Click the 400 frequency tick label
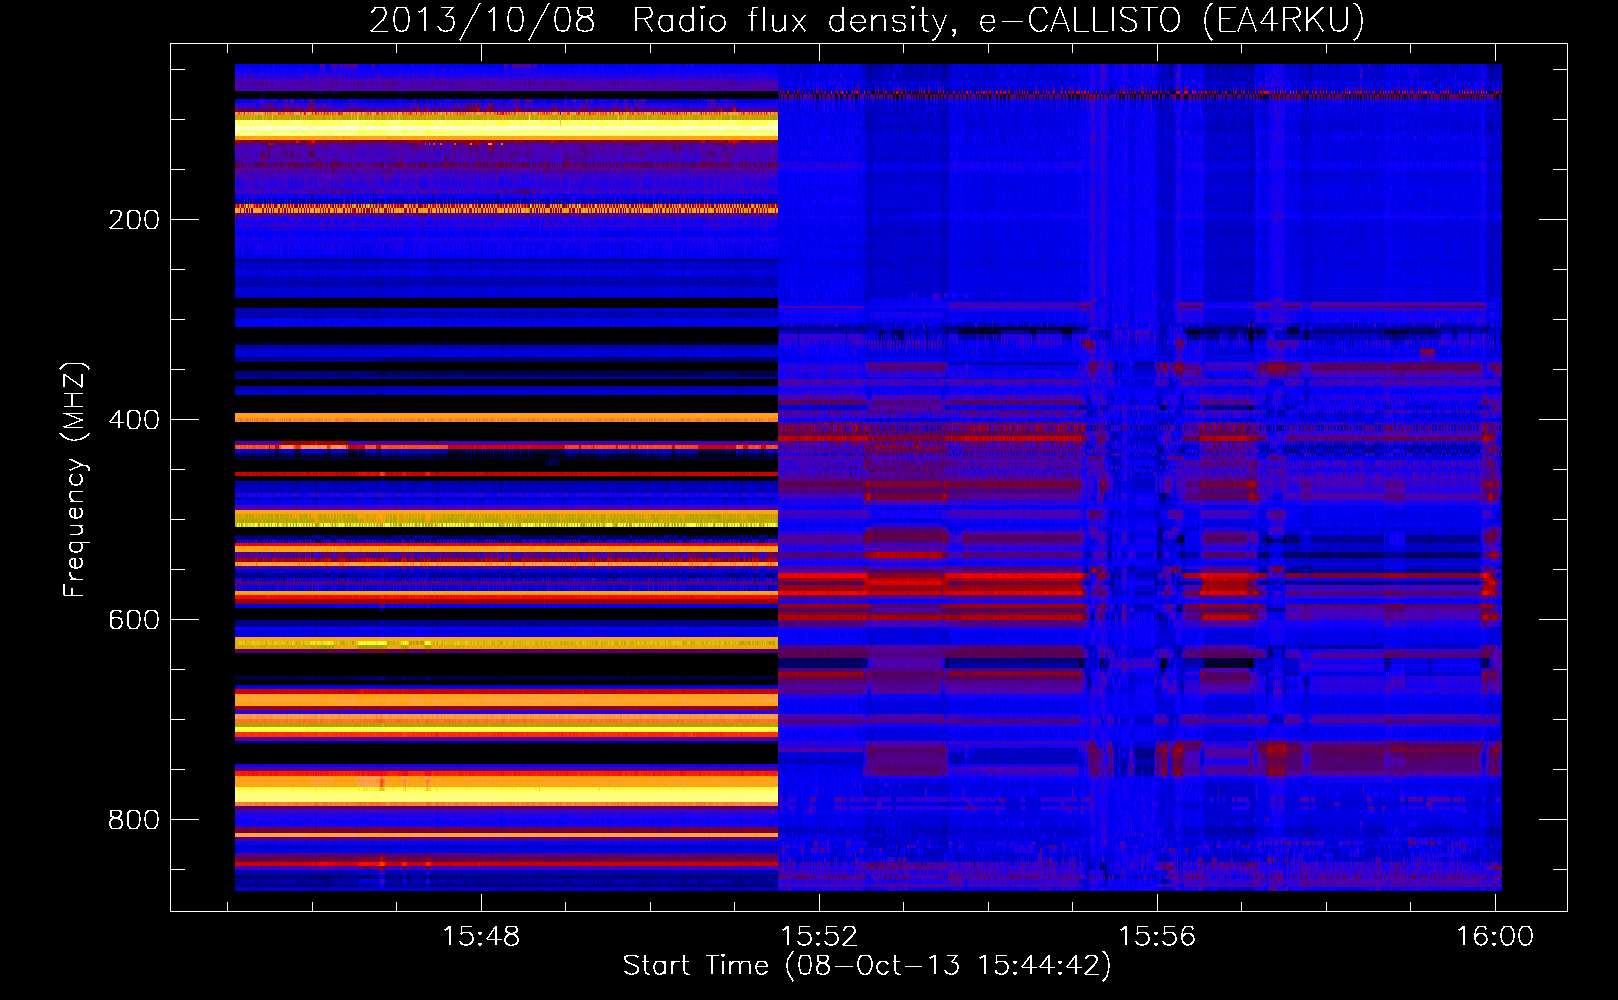The height and width of the screenshot is (1000, 1618). pos(134,420)
